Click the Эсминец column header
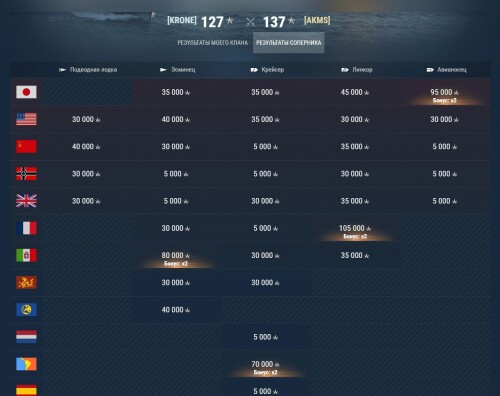Image resolution: width=500 pixels, height=396 pixels. click(178, 70)
